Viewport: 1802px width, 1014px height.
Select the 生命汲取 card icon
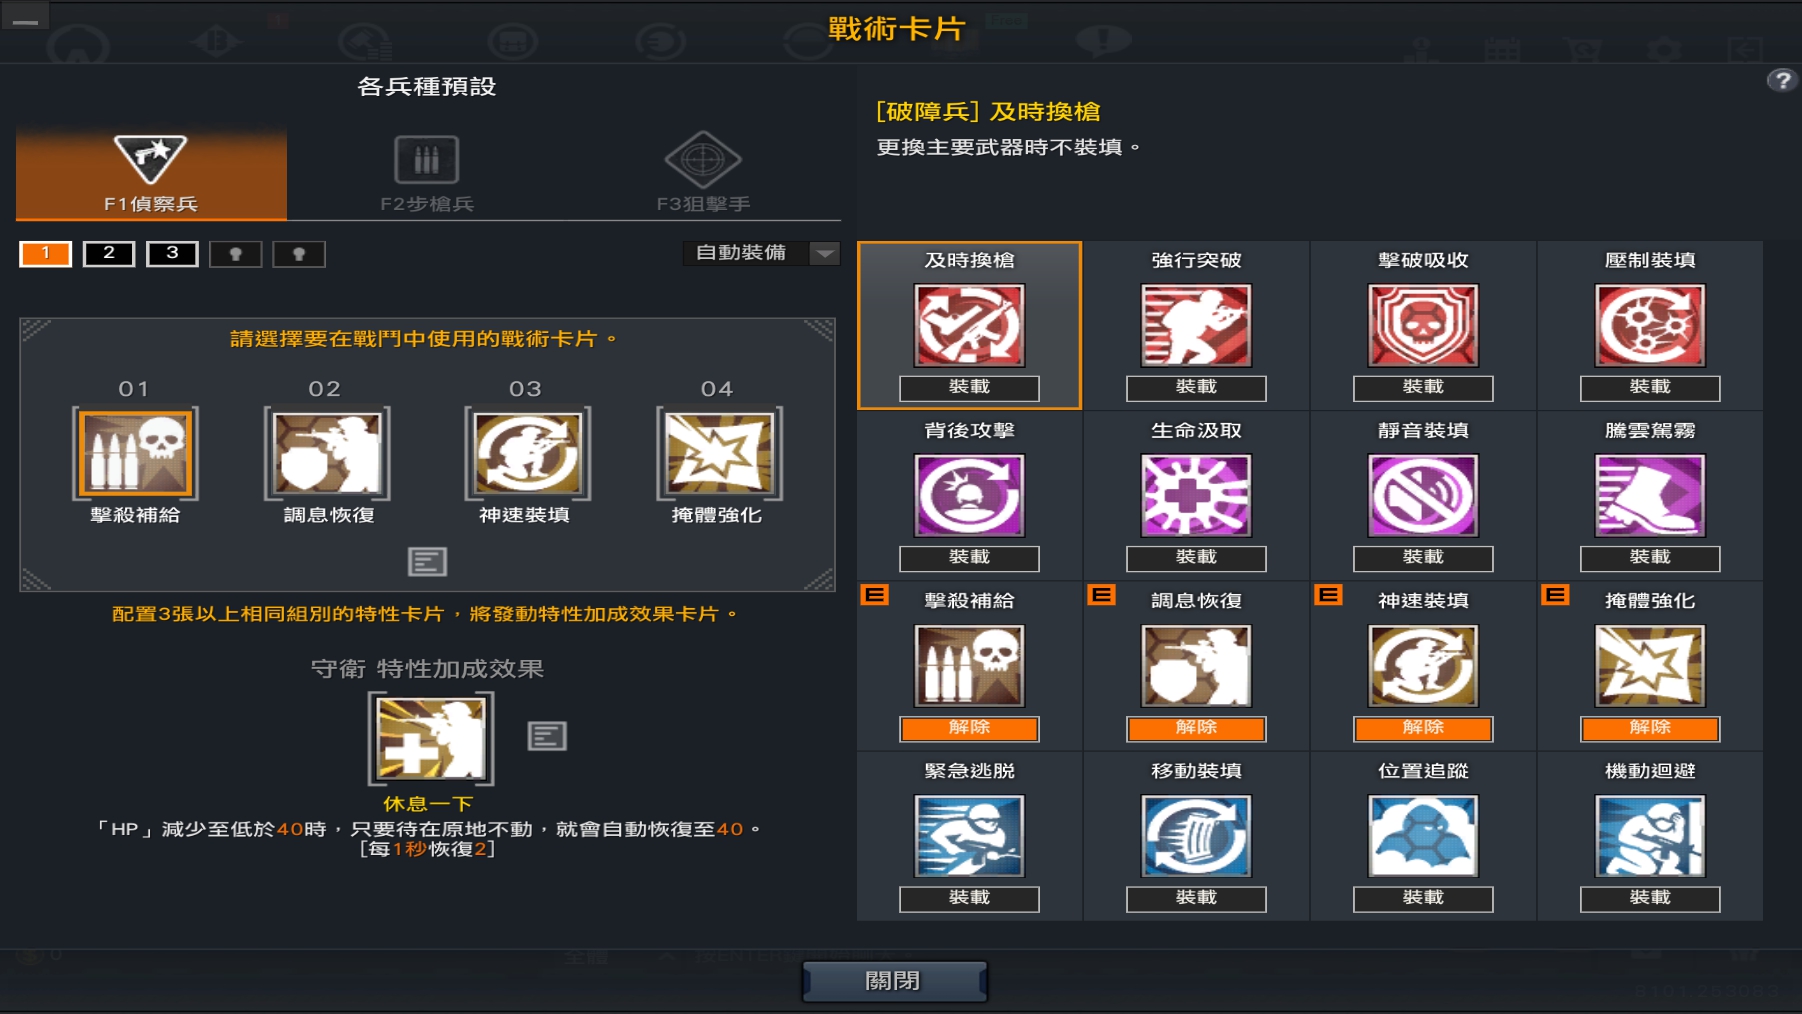(1196, 495)
